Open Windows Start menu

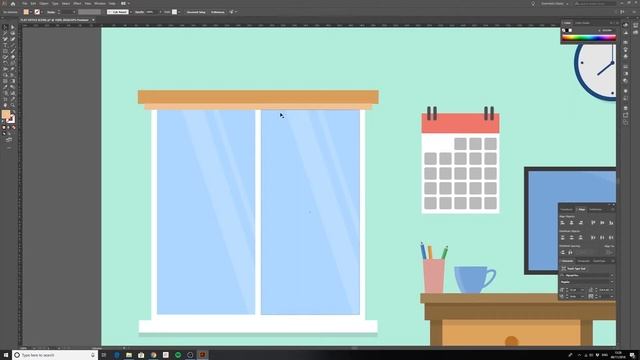coord(6,355)
